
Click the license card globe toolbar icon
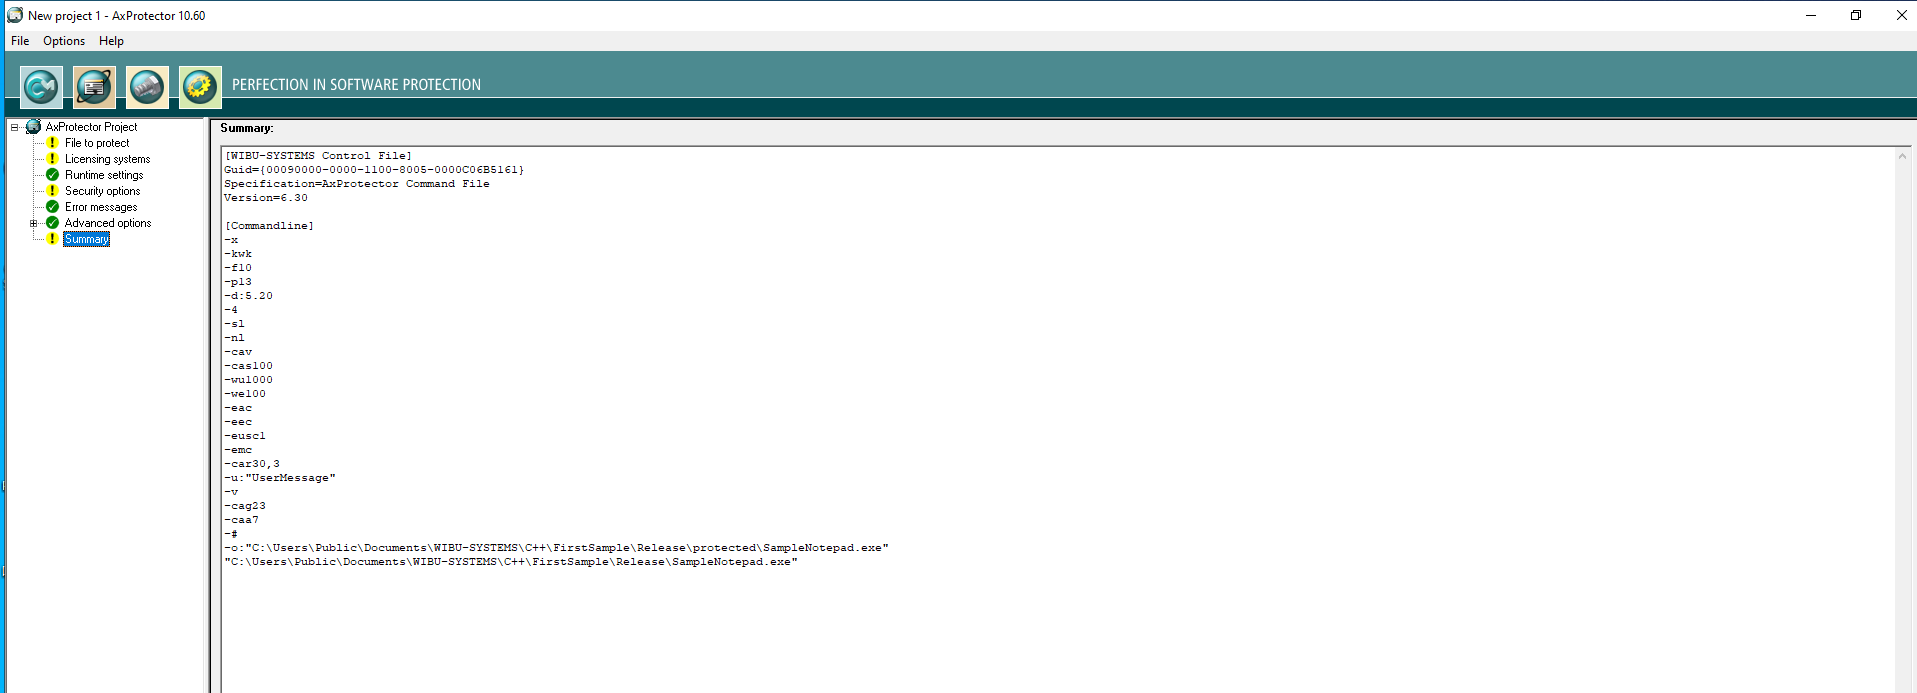click(x=94, y=87)
